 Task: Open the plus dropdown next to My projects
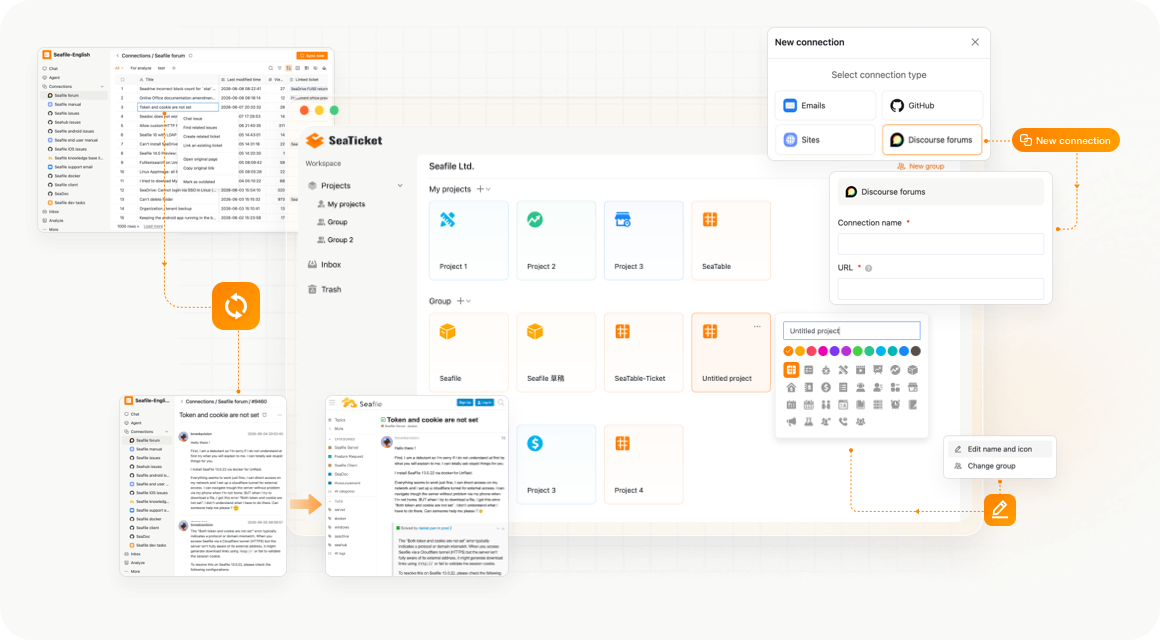tap(483, 189)
